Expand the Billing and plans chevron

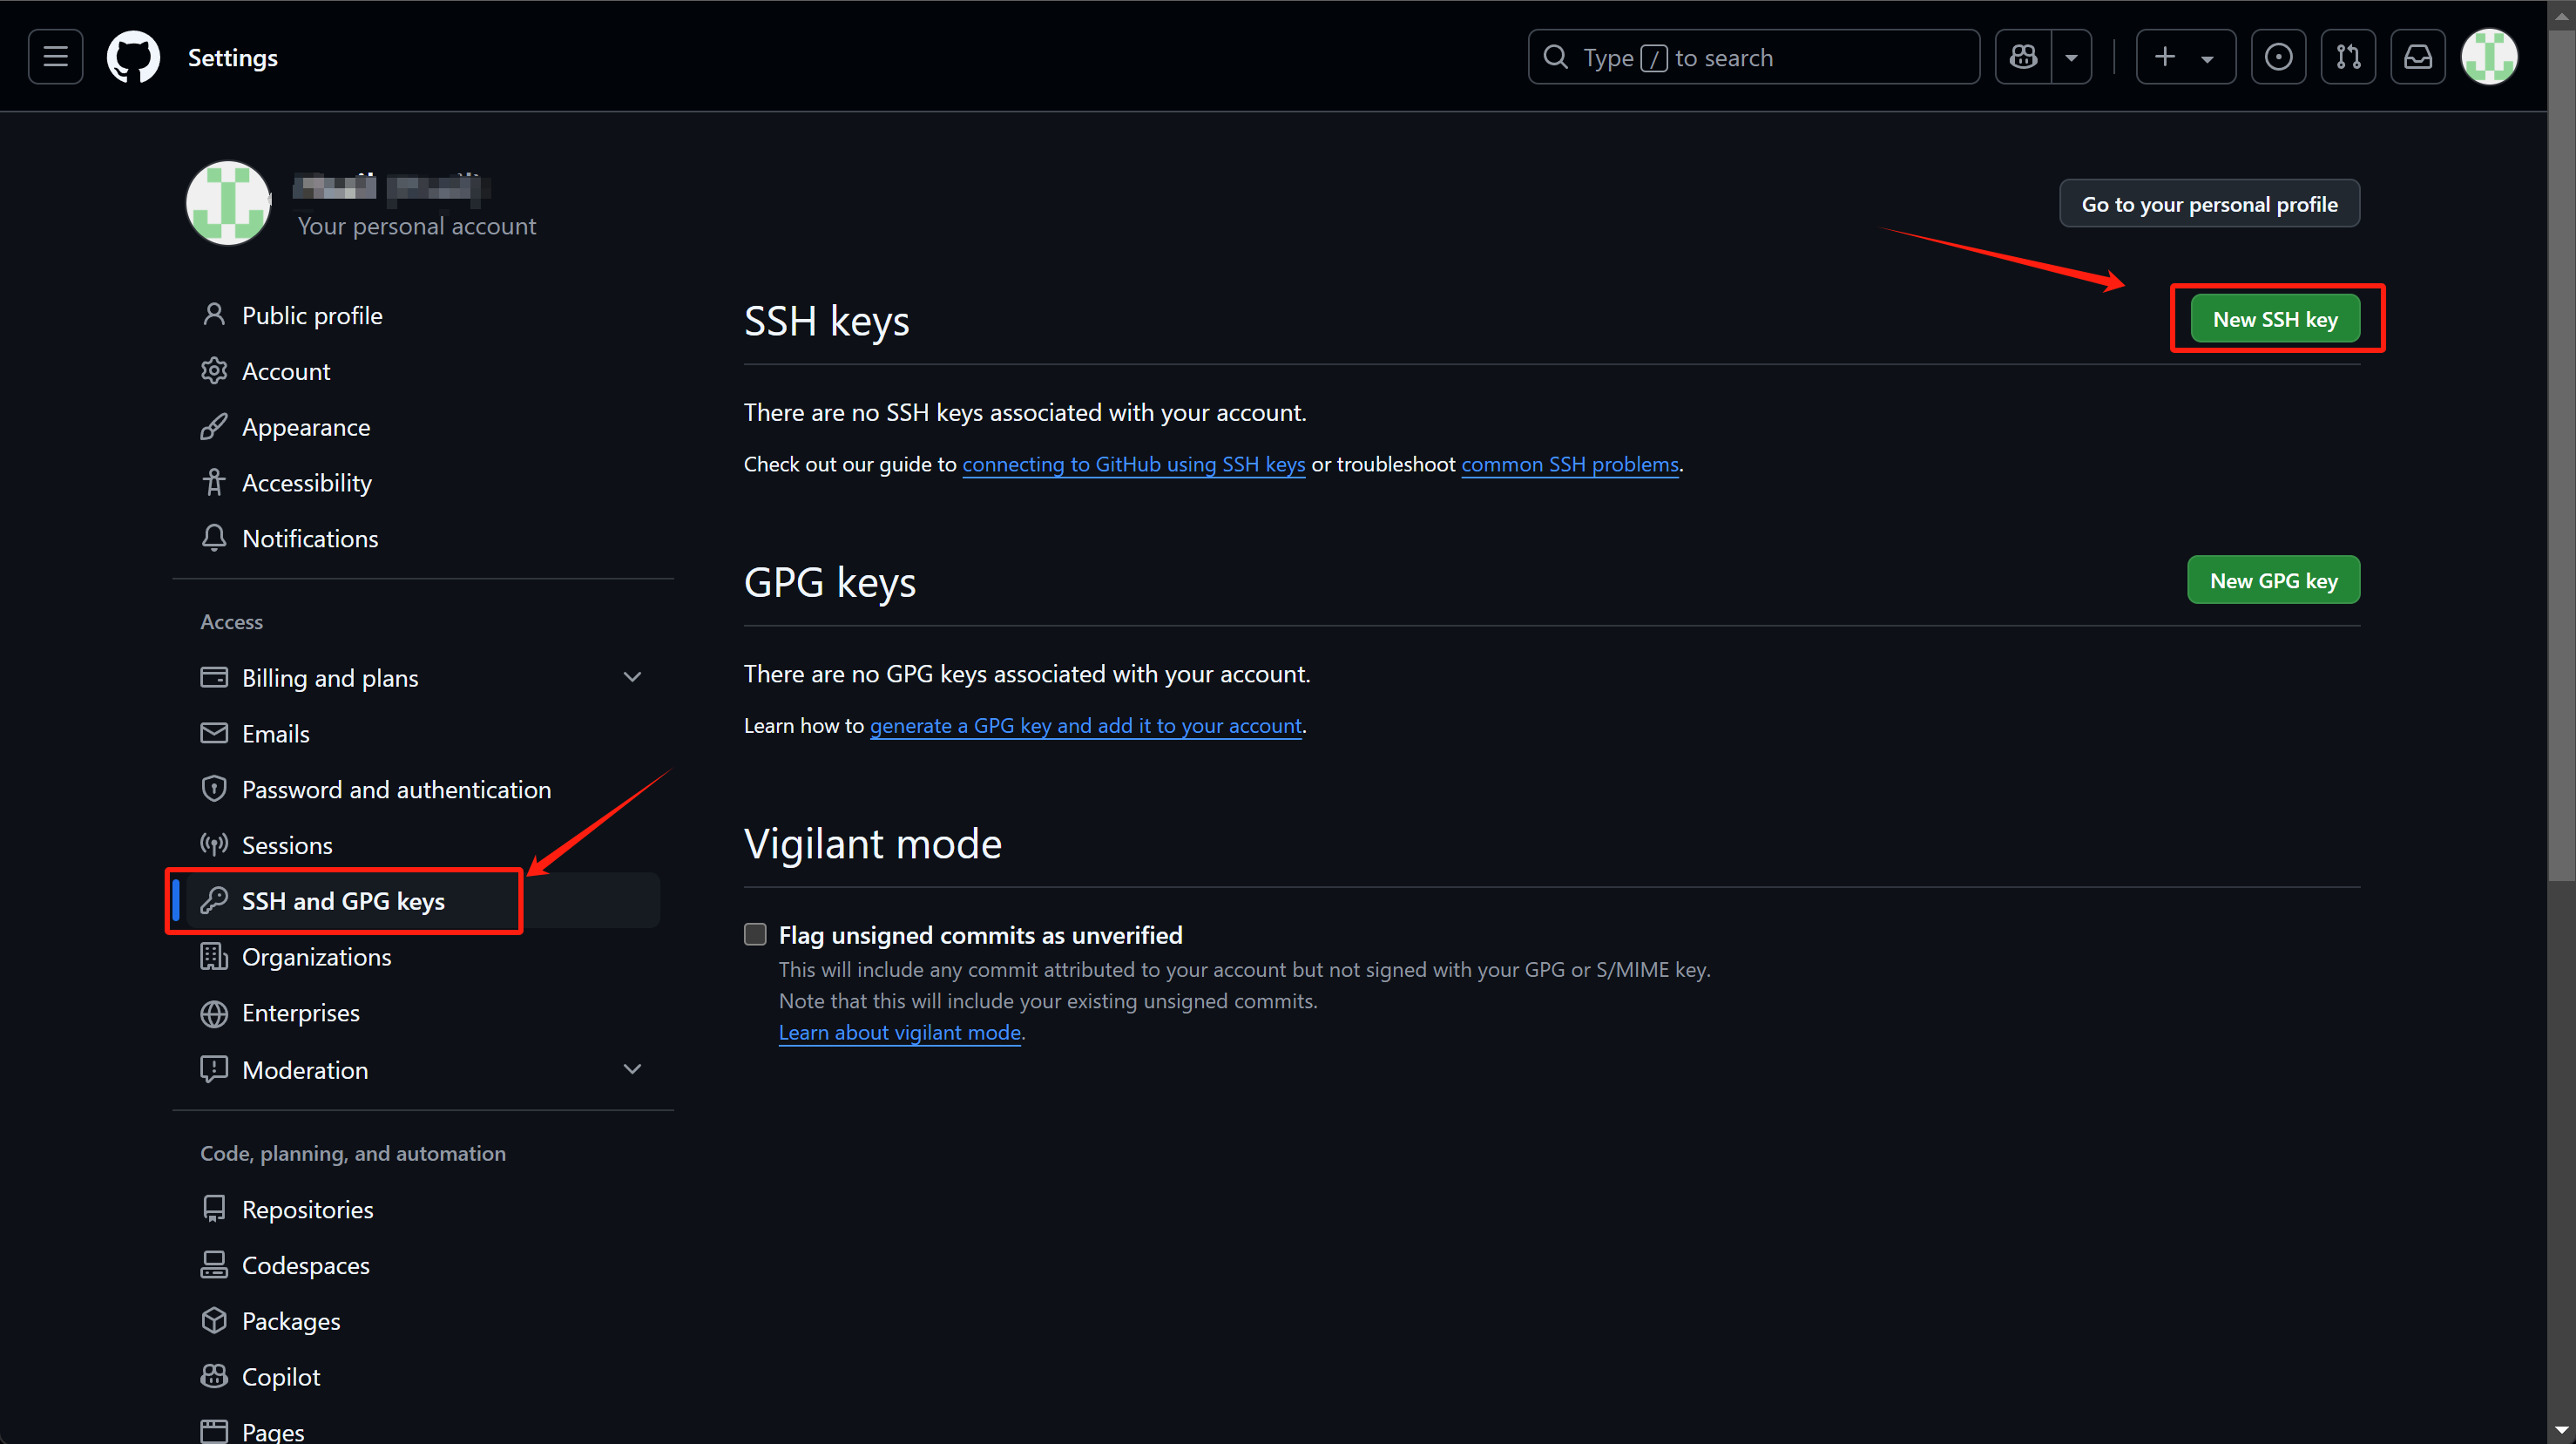pyautogui.click(x=632, y=677)
